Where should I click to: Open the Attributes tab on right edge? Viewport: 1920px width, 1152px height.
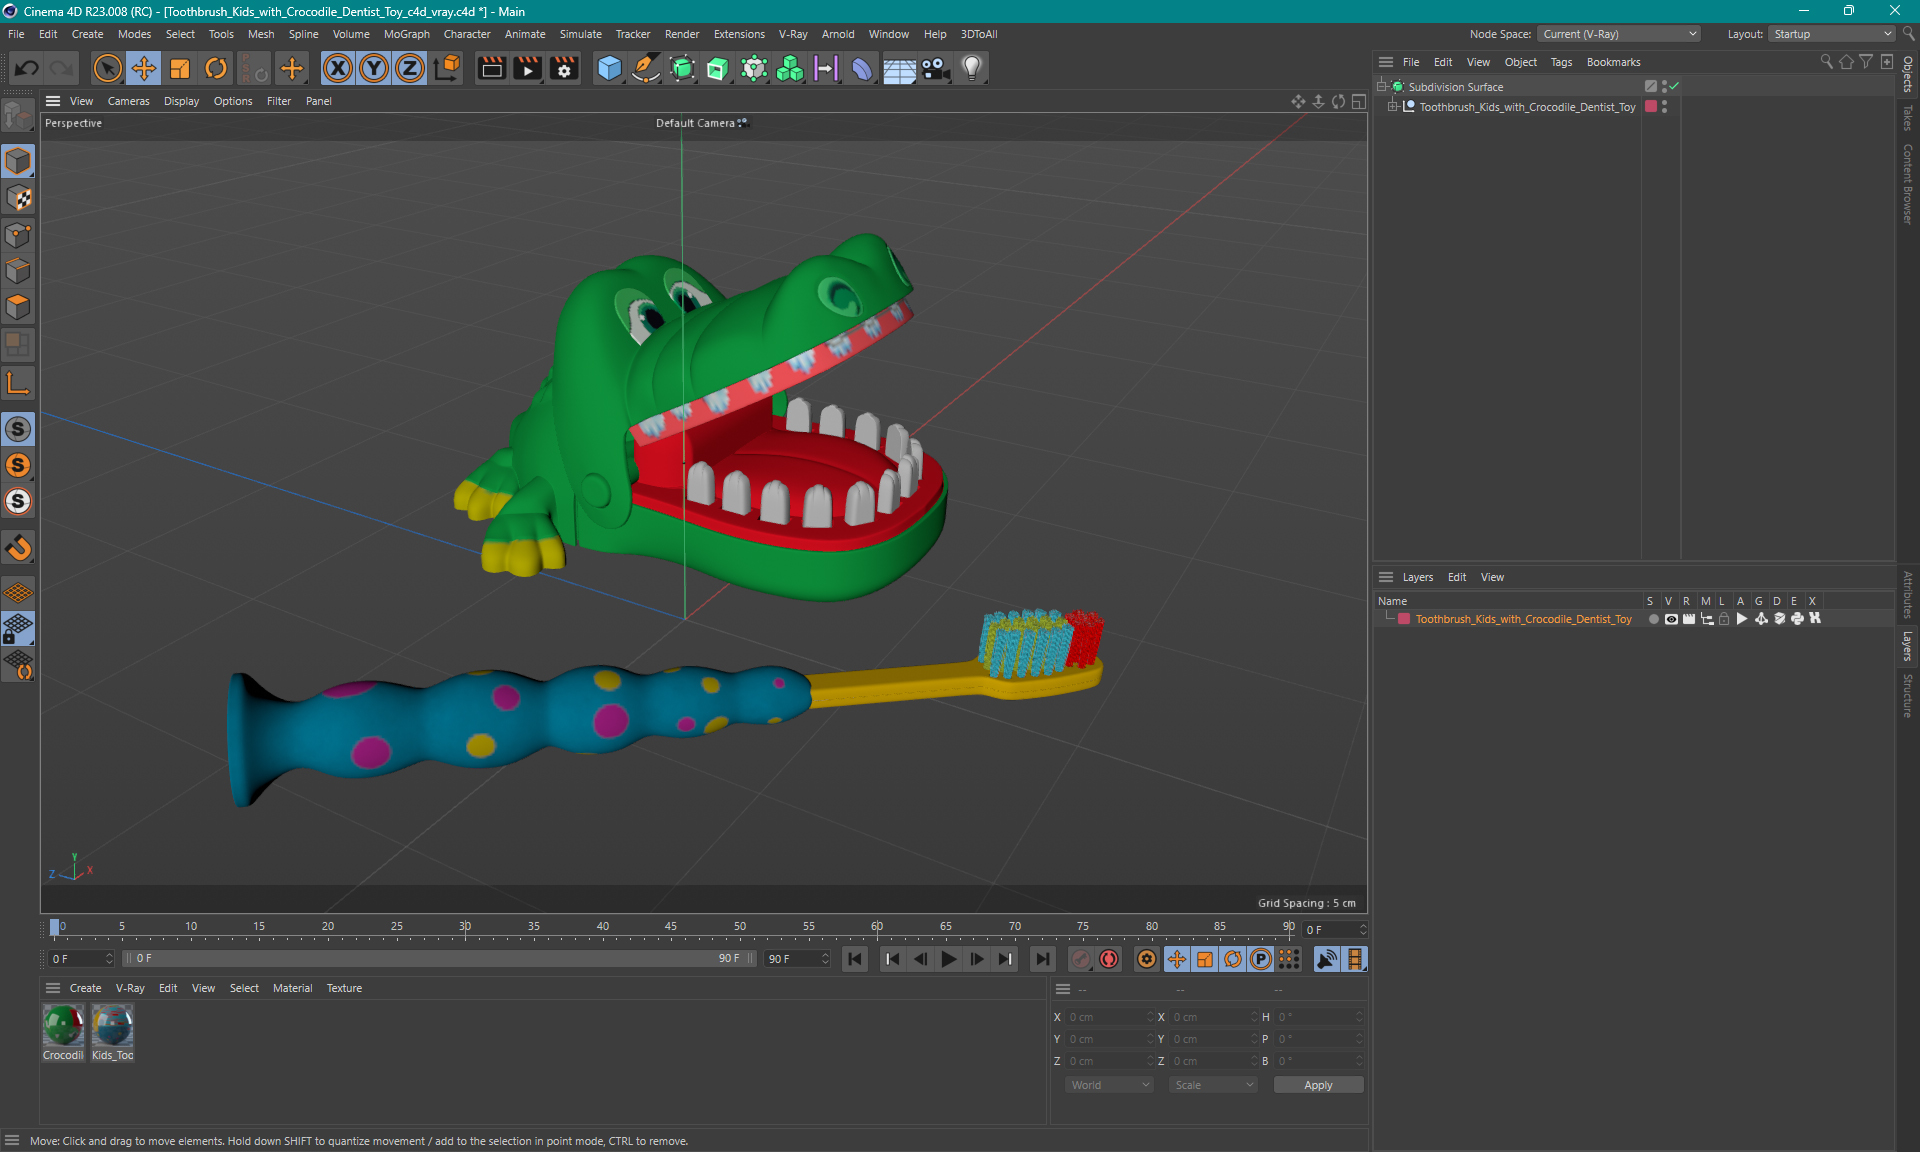click(1908, 594)
